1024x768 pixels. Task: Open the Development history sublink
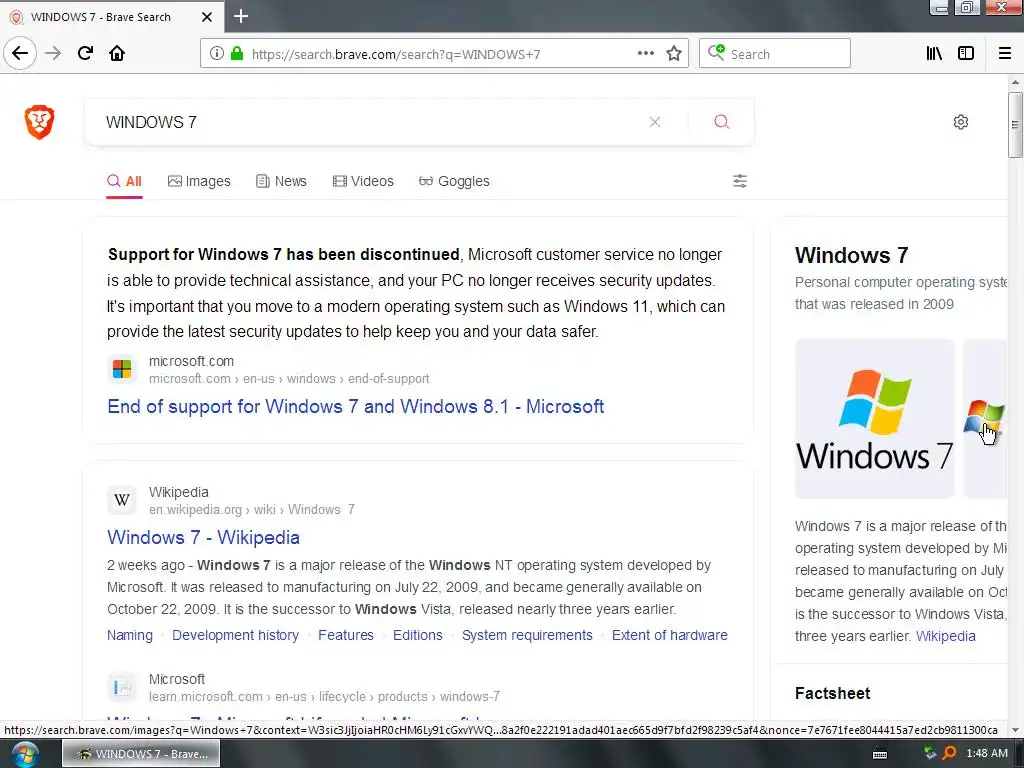(235, 635)
